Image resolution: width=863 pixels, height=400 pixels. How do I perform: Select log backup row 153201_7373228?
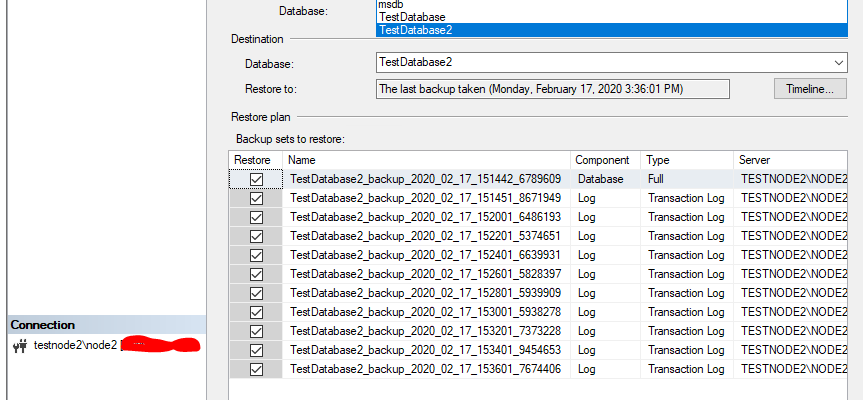(425, 331)
